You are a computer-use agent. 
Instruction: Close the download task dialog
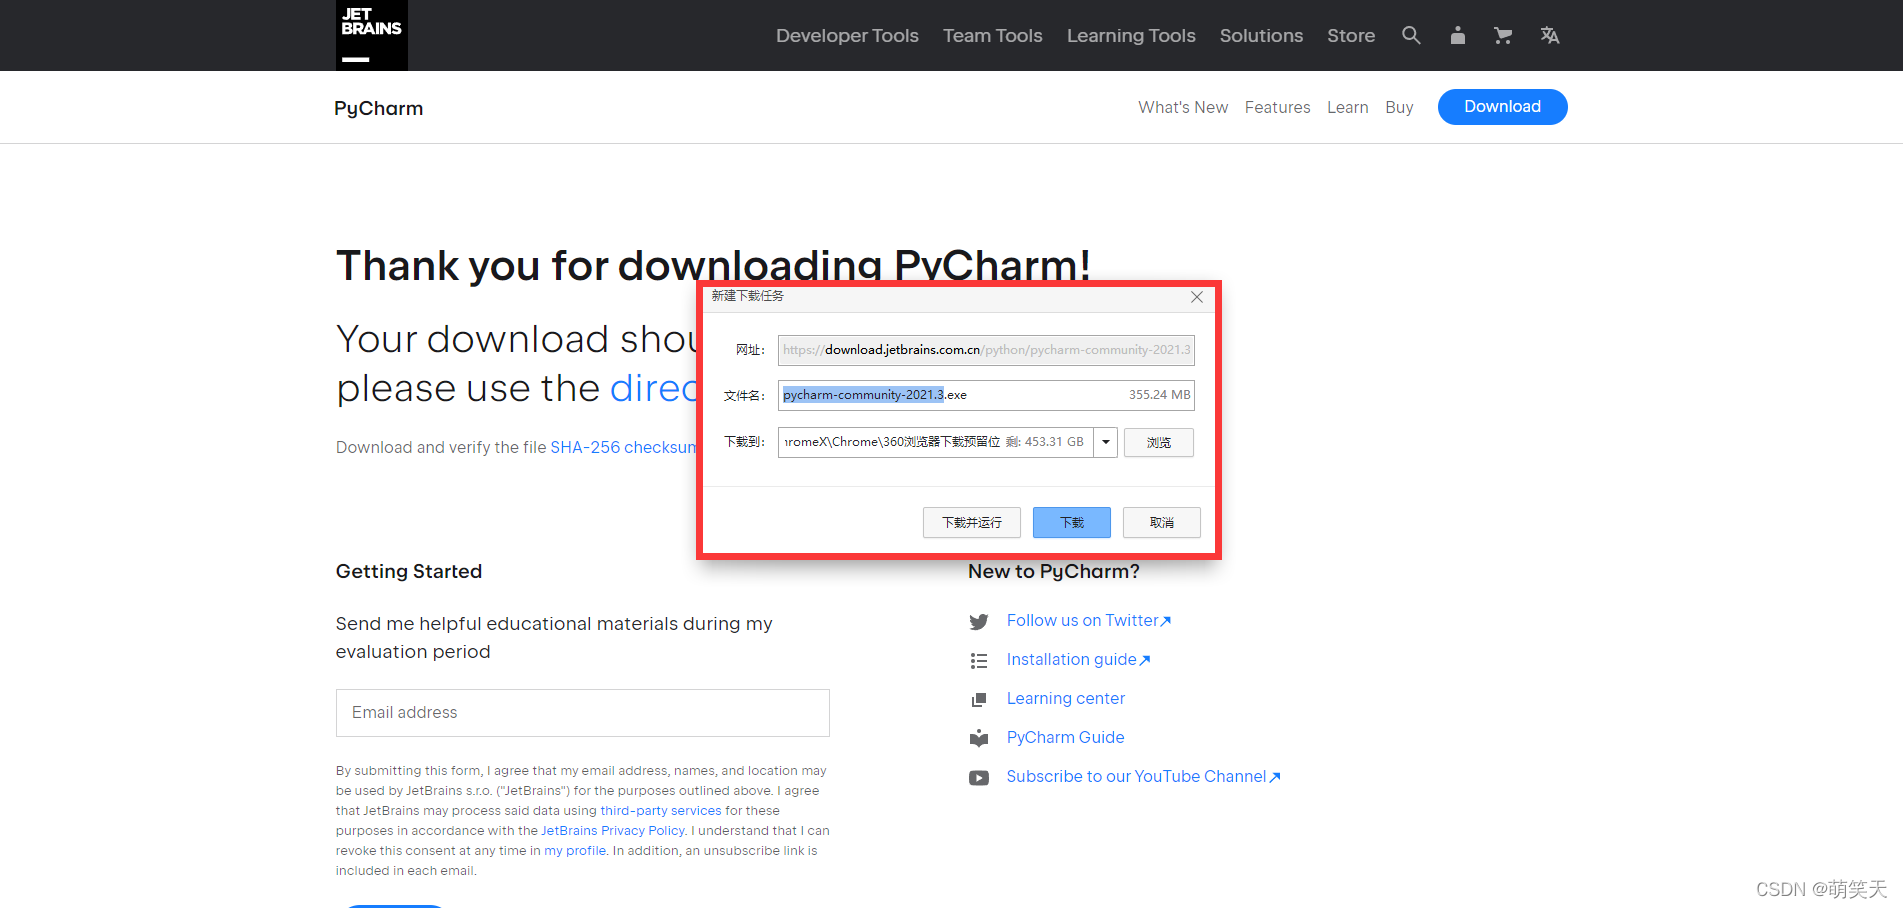[x=1197, y=297]
